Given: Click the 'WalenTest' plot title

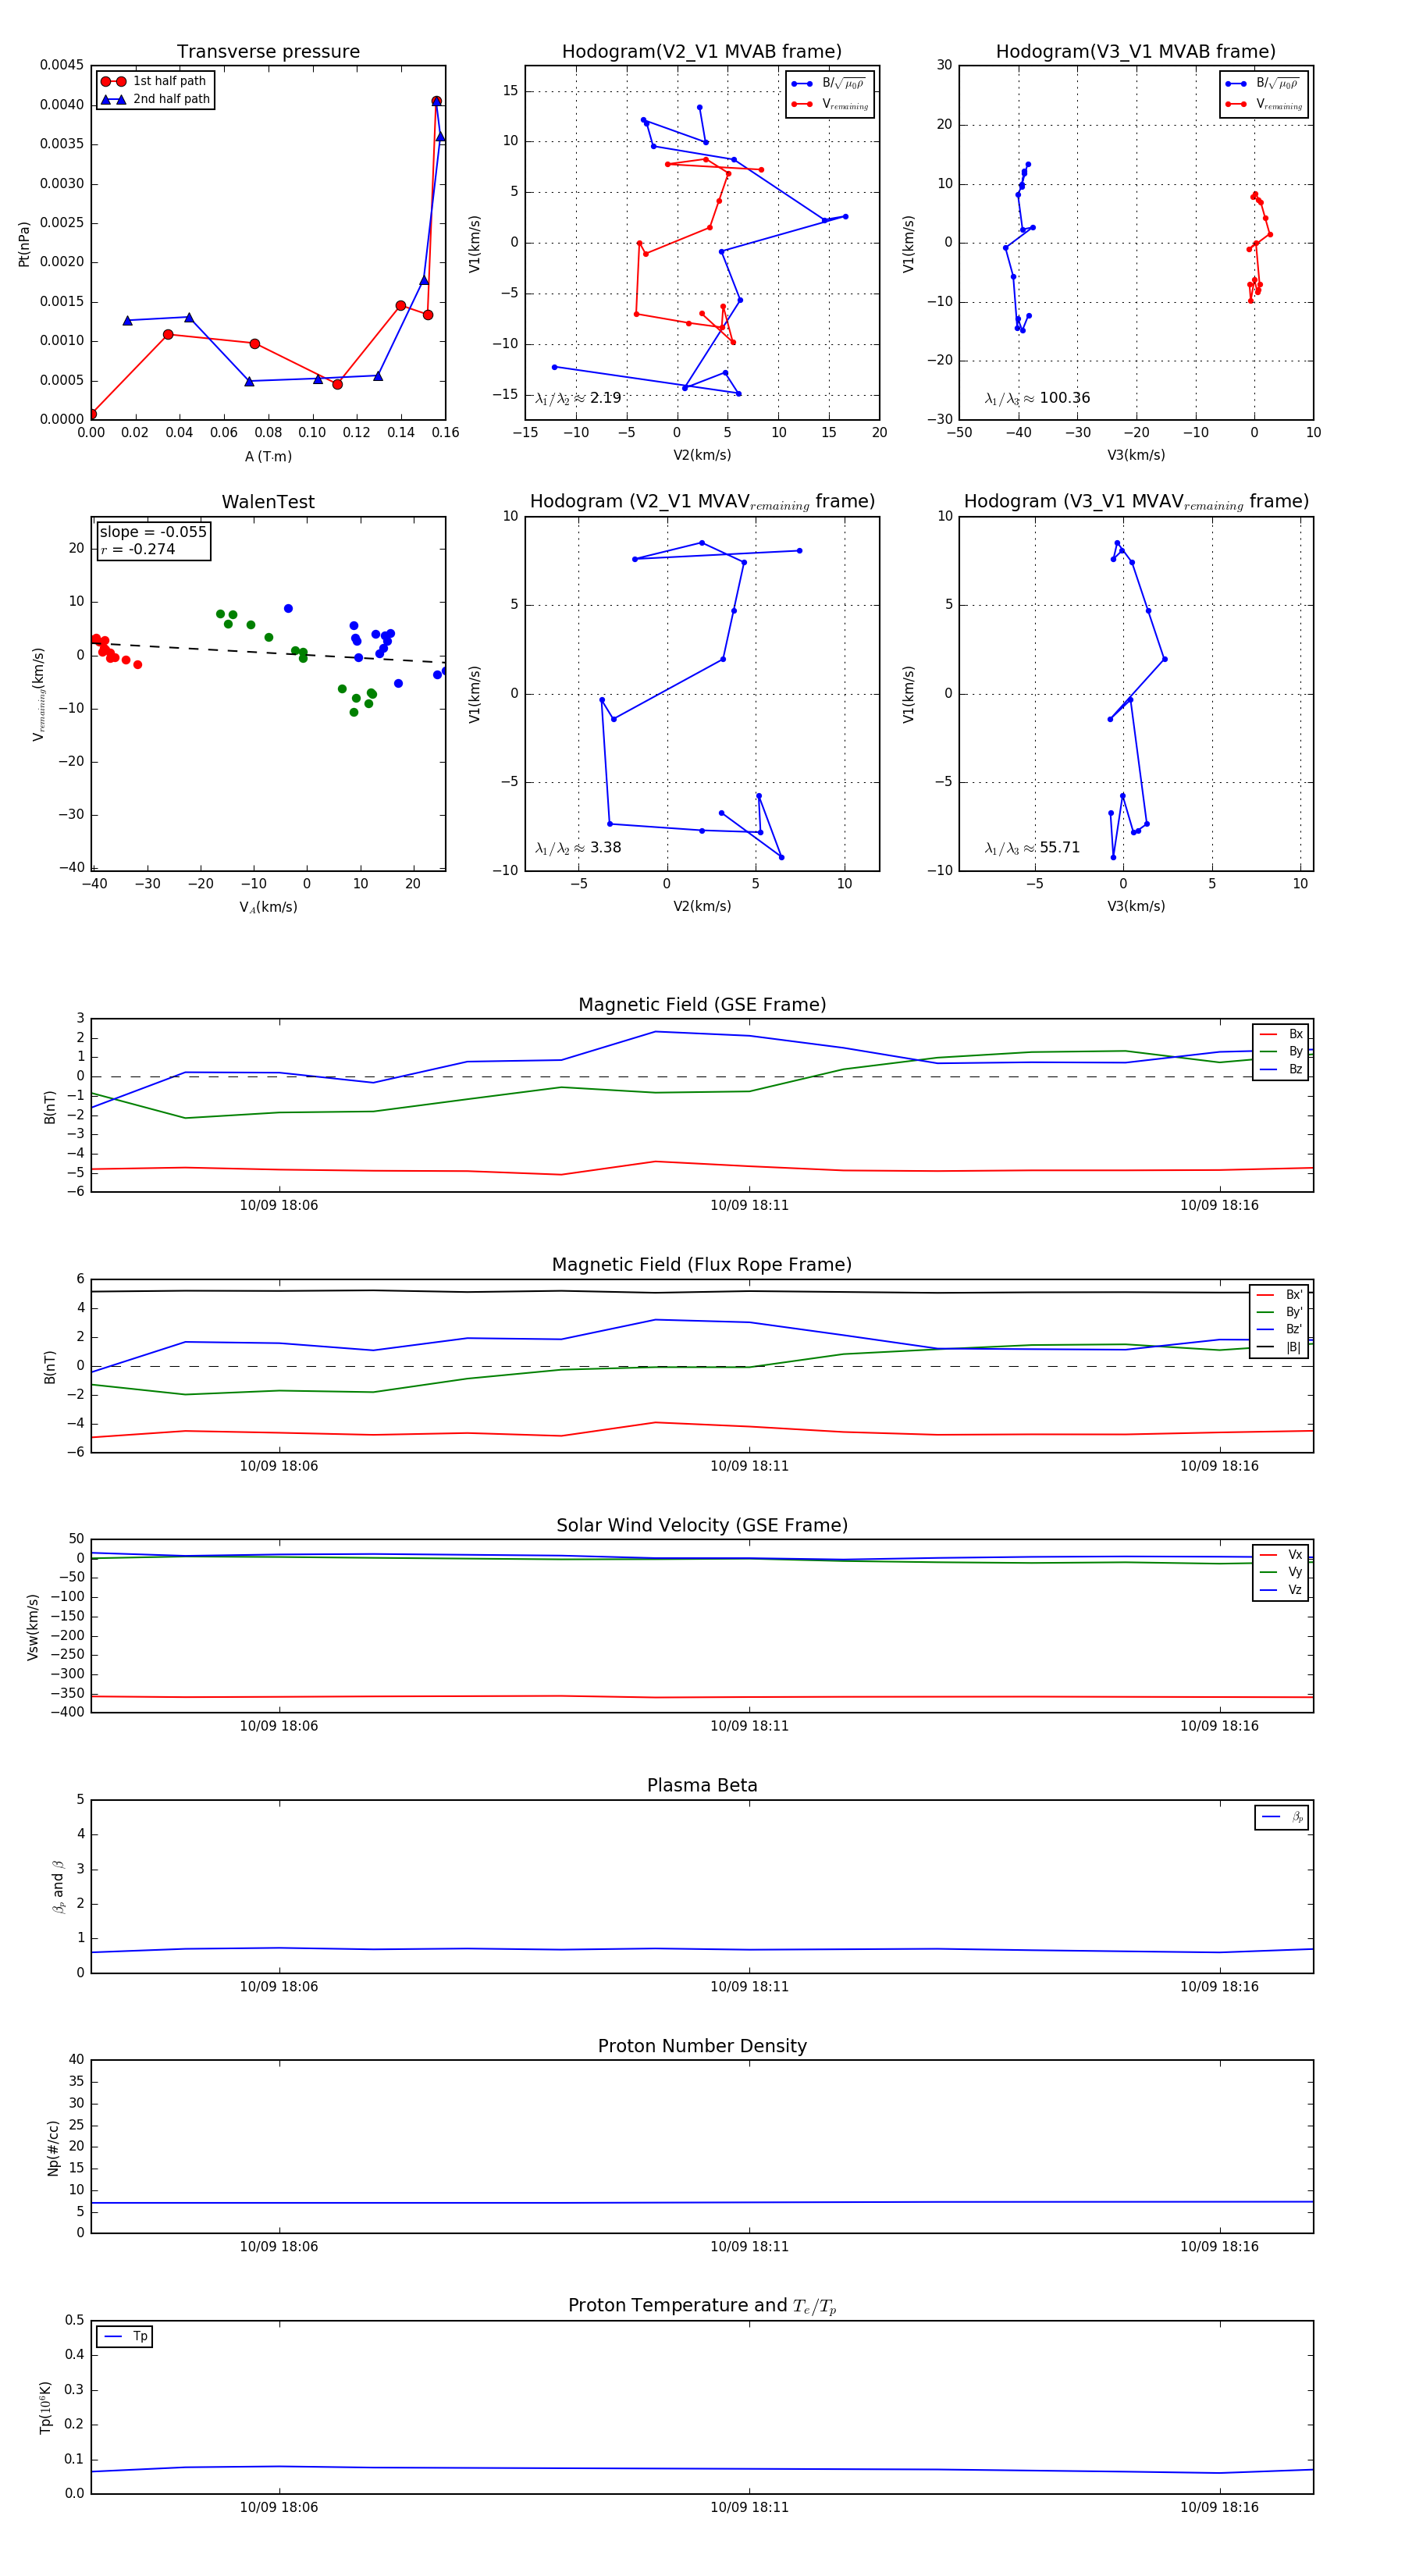Looking at the screenshot, I should click(268, 502).
